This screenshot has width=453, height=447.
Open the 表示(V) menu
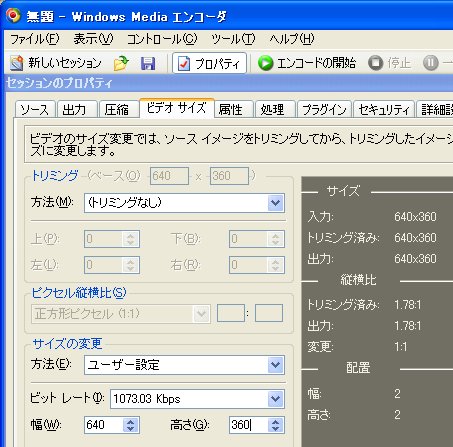pyautogui.click(x=93, y=39)
